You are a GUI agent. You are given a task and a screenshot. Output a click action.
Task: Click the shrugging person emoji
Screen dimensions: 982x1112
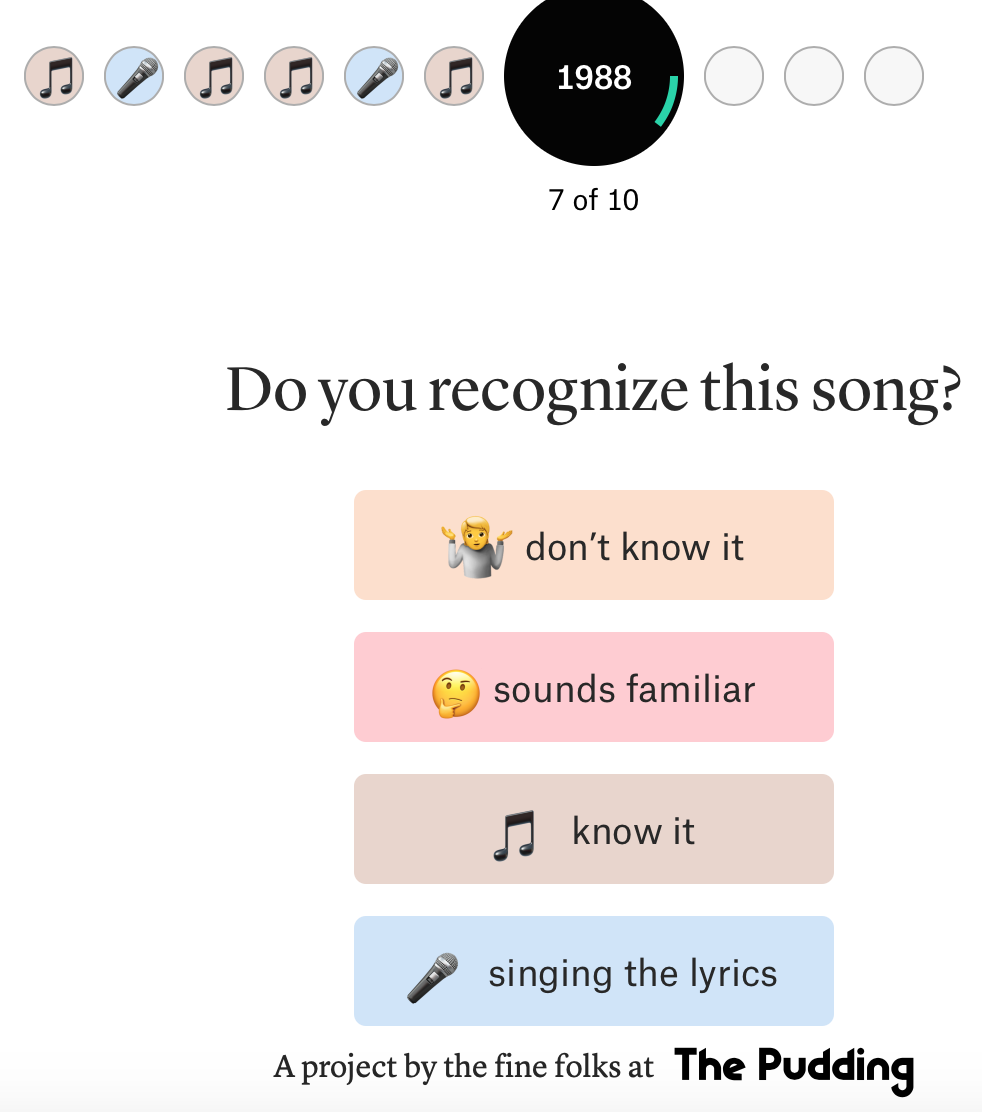tap(476, 546)
